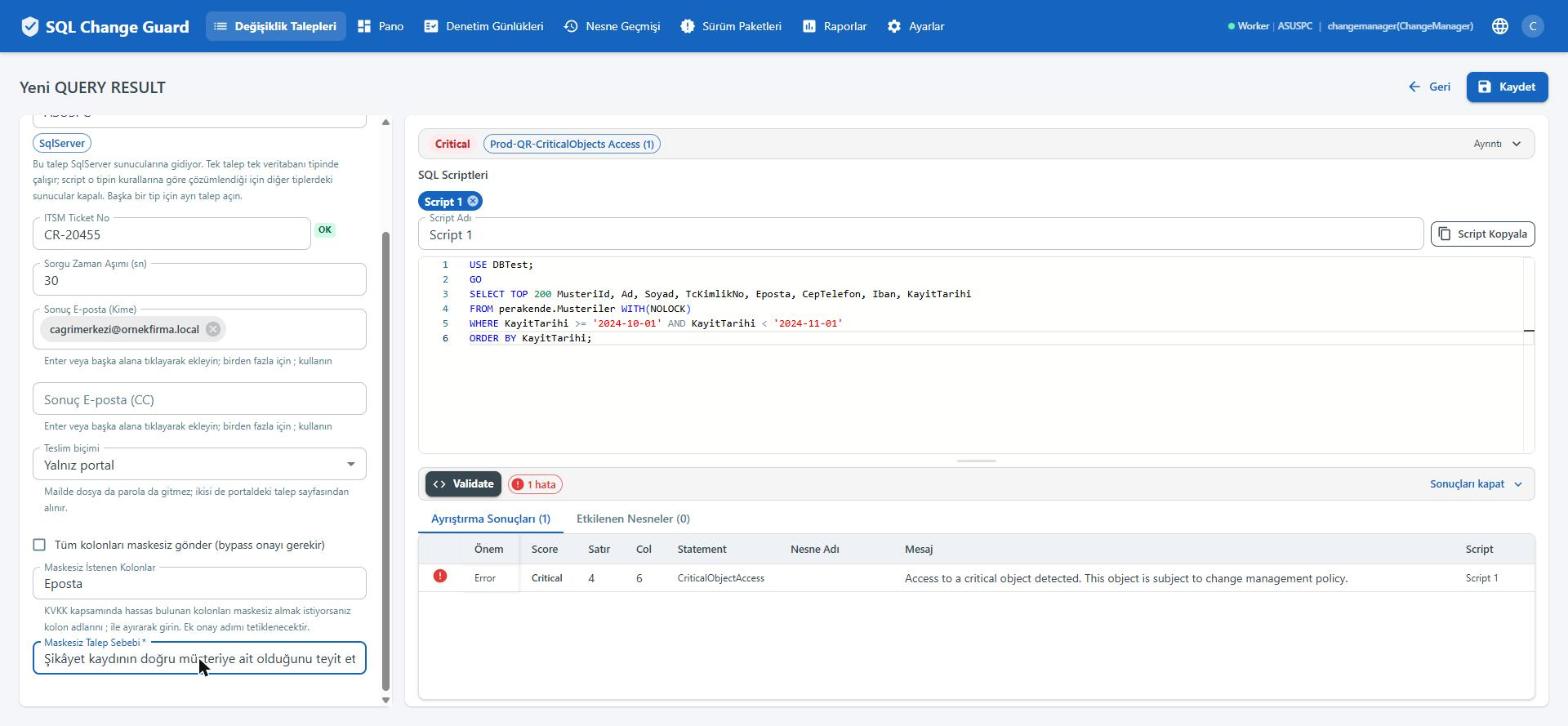1568x726 pixels.
Task: Open Değişiklik Talepleri menu
Action: pos(276,26)
